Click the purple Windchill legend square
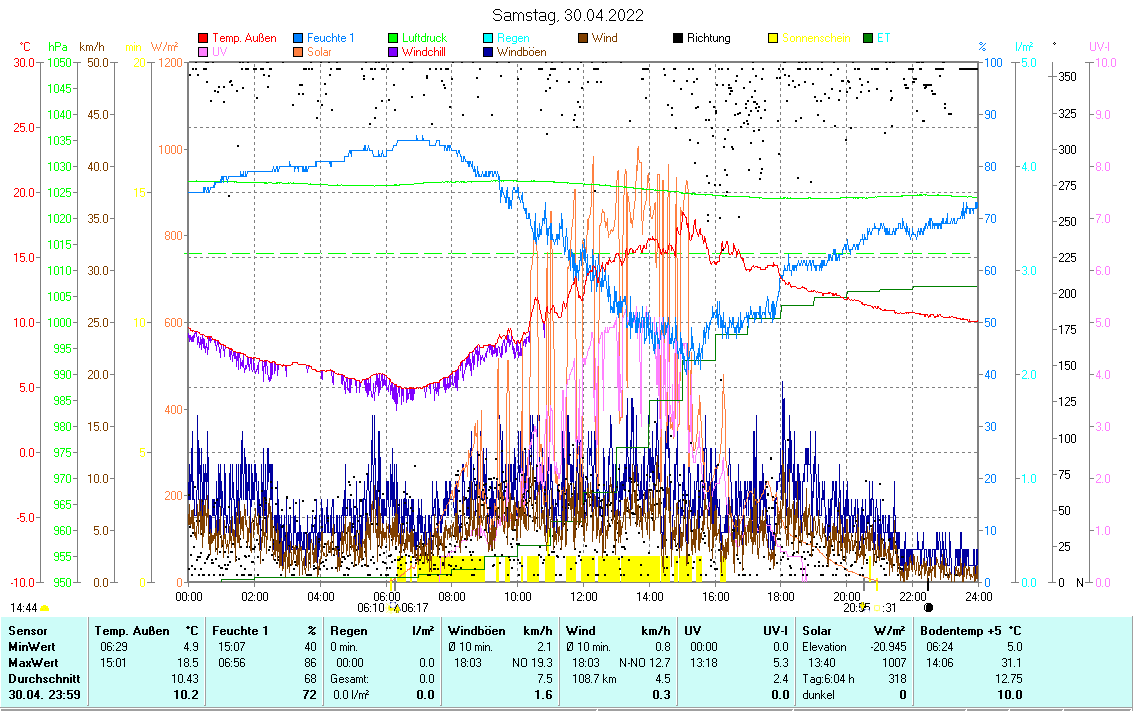The width and height of the screenshot is (1133, 711). (394, 51)
